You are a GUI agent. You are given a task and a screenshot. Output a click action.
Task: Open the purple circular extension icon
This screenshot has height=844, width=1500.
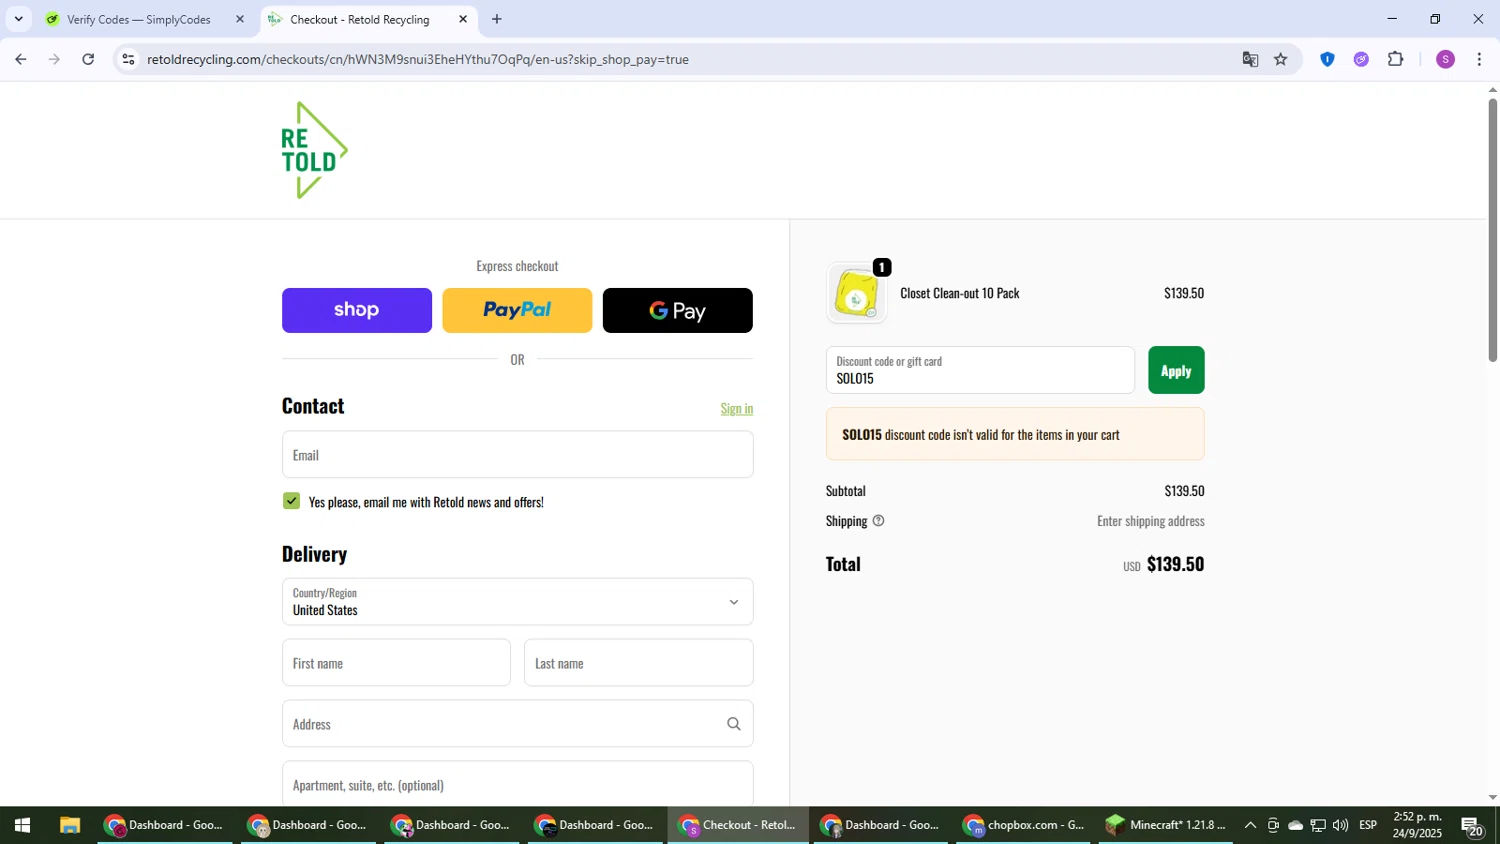pyautogui.click(x=1361, y=59)
